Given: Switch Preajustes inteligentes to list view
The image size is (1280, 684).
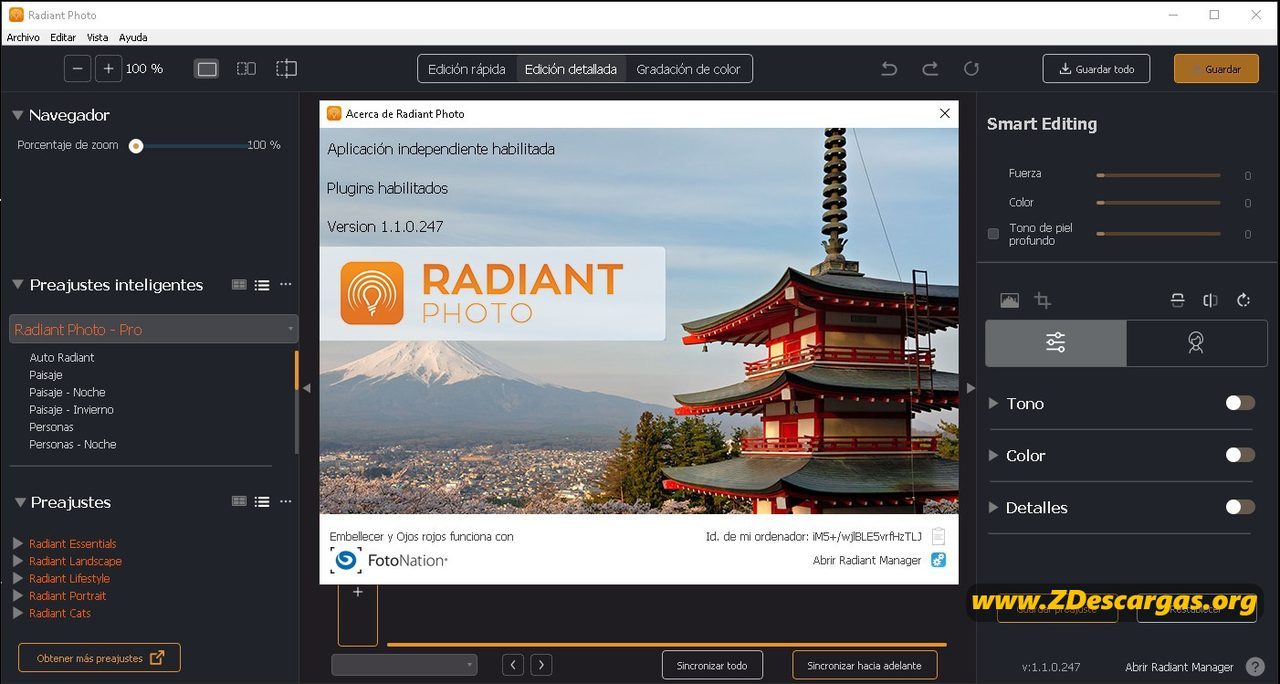Looking at the screenshot, I should (262, 285).
